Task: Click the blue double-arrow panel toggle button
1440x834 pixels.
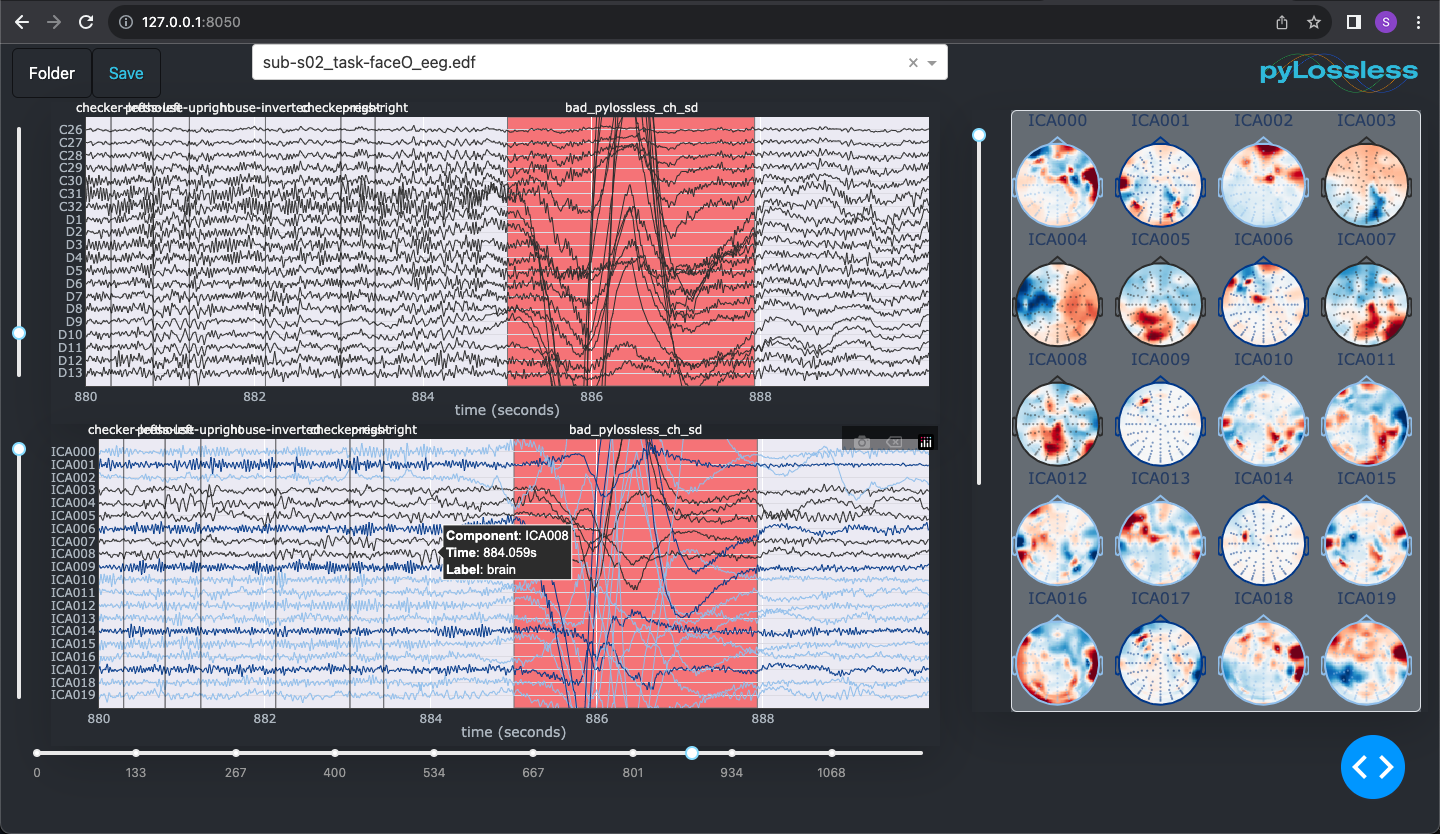Action: (1372, 767)
